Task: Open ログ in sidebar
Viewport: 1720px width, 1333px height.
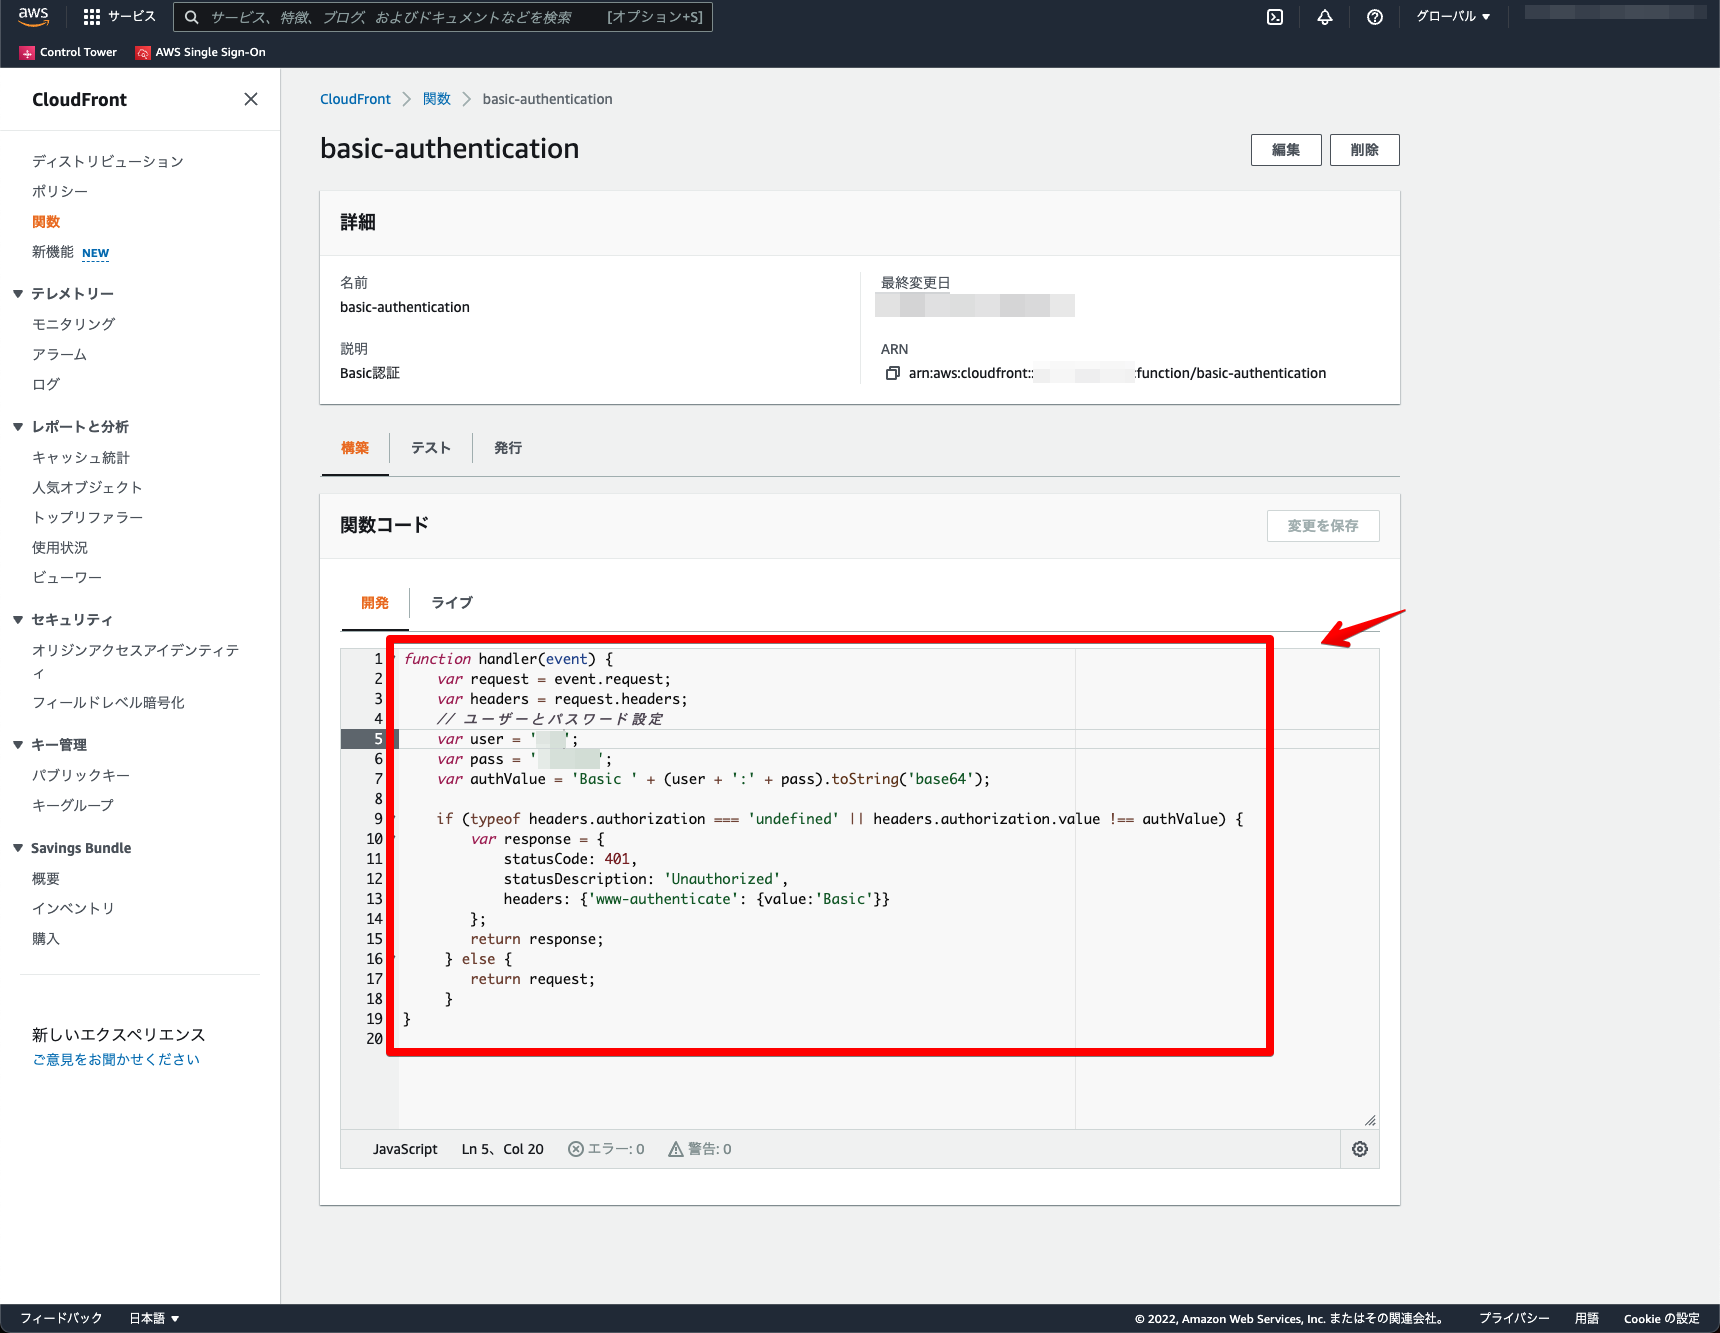Action: pos(46,384)
